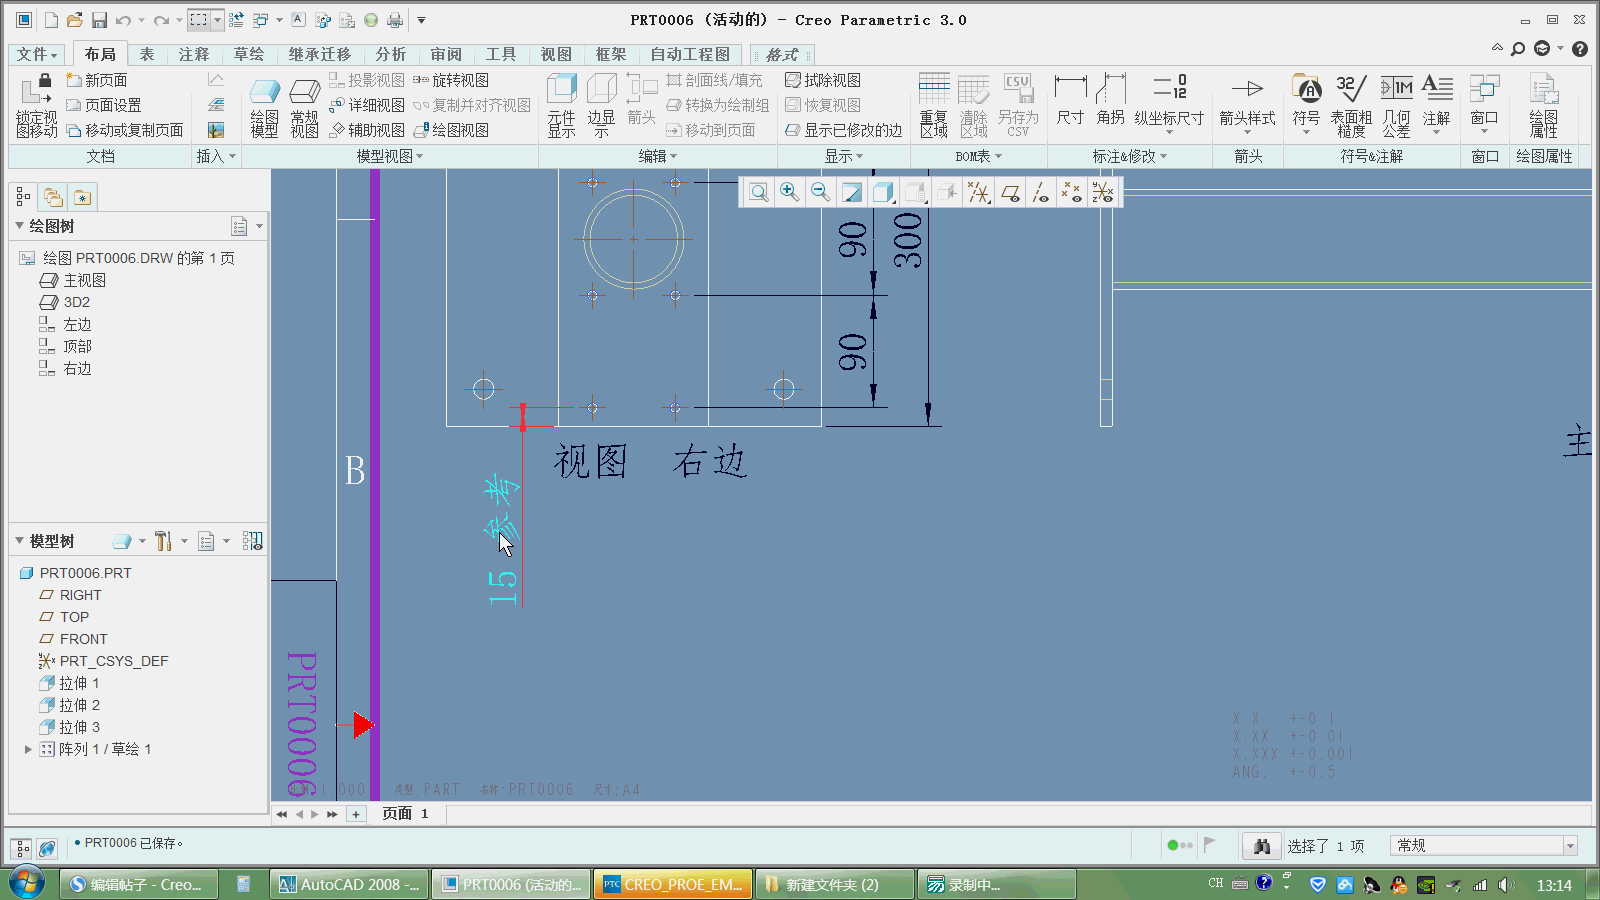Switch to the Review (审阅) ribbon tab
This screenshot has width=1600, height=900.
point(446,54)
